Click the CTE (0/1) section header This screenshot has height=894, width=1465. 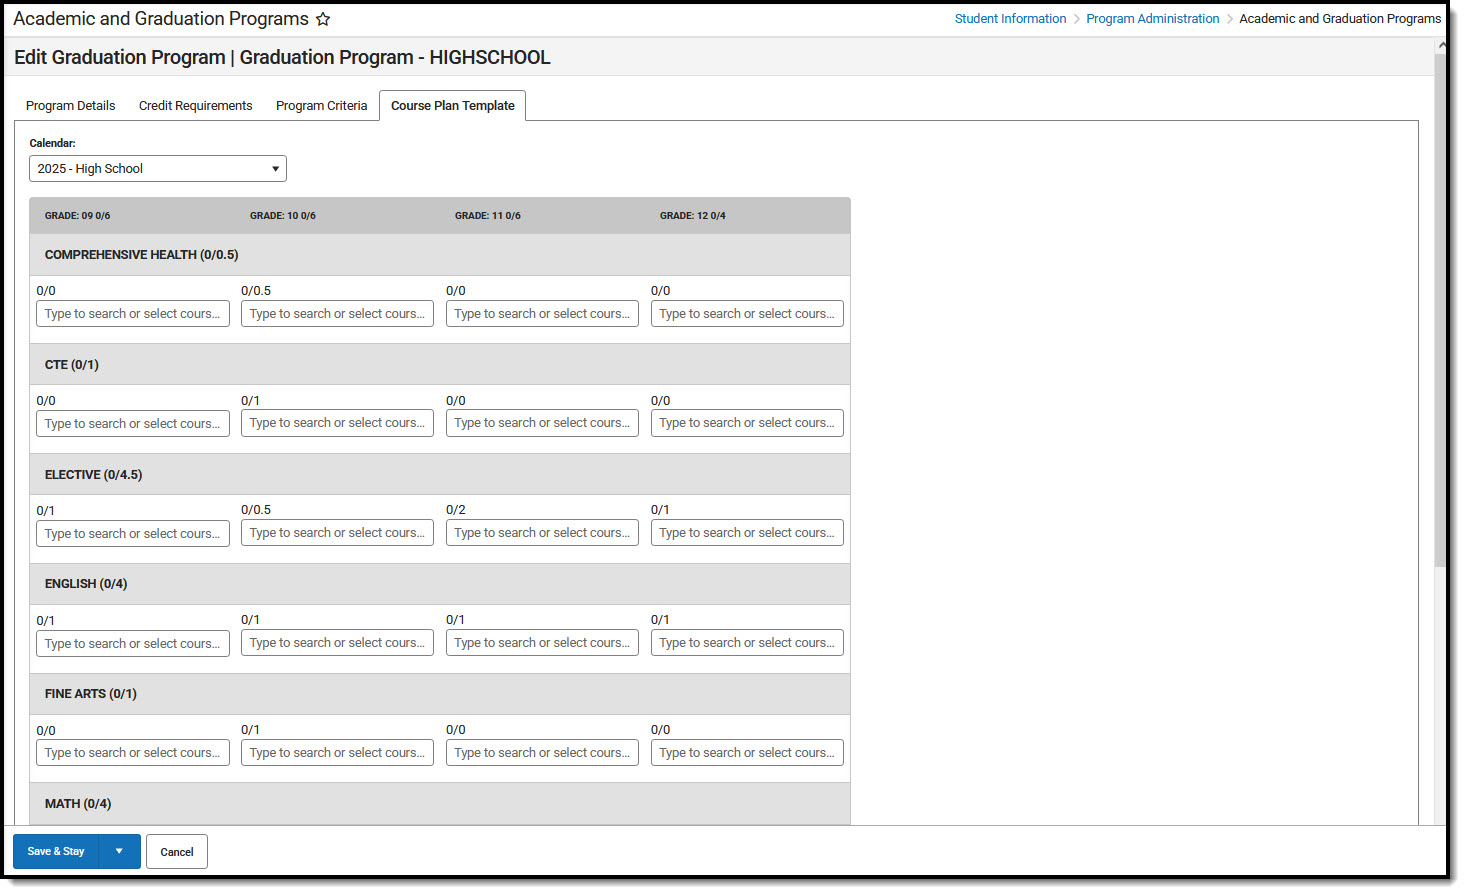440,365
